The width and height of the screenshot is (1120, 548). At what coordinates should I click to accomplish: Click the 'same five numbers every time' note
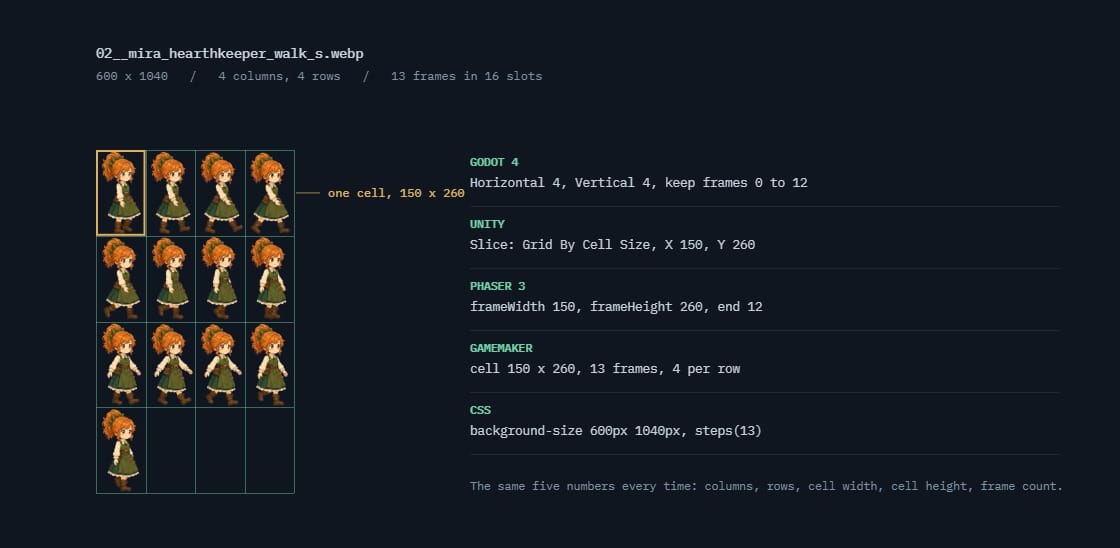pyautogui.click(x=766, y=487)
